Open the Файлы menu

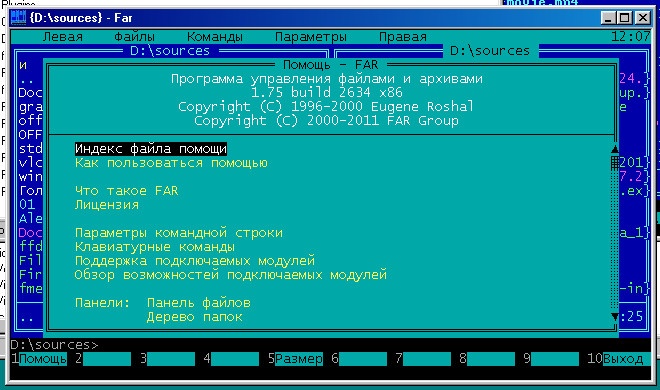pos(134,37)
